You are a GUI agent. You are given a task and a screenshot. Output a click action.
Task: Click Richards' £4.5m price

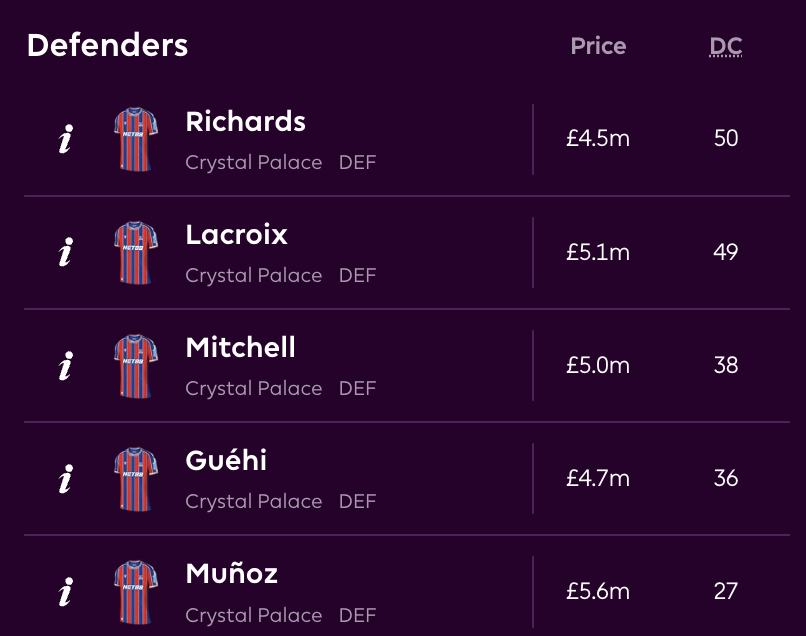[x=598, y=139]
